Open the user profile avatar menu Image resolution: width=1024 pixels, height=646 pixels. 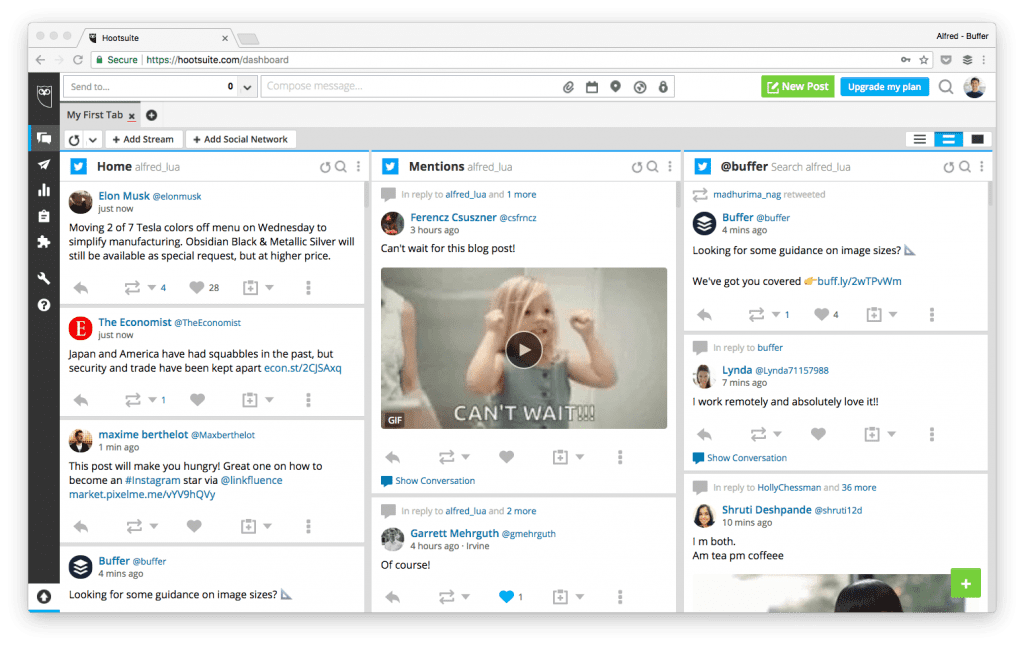click(x=974, y=87)
